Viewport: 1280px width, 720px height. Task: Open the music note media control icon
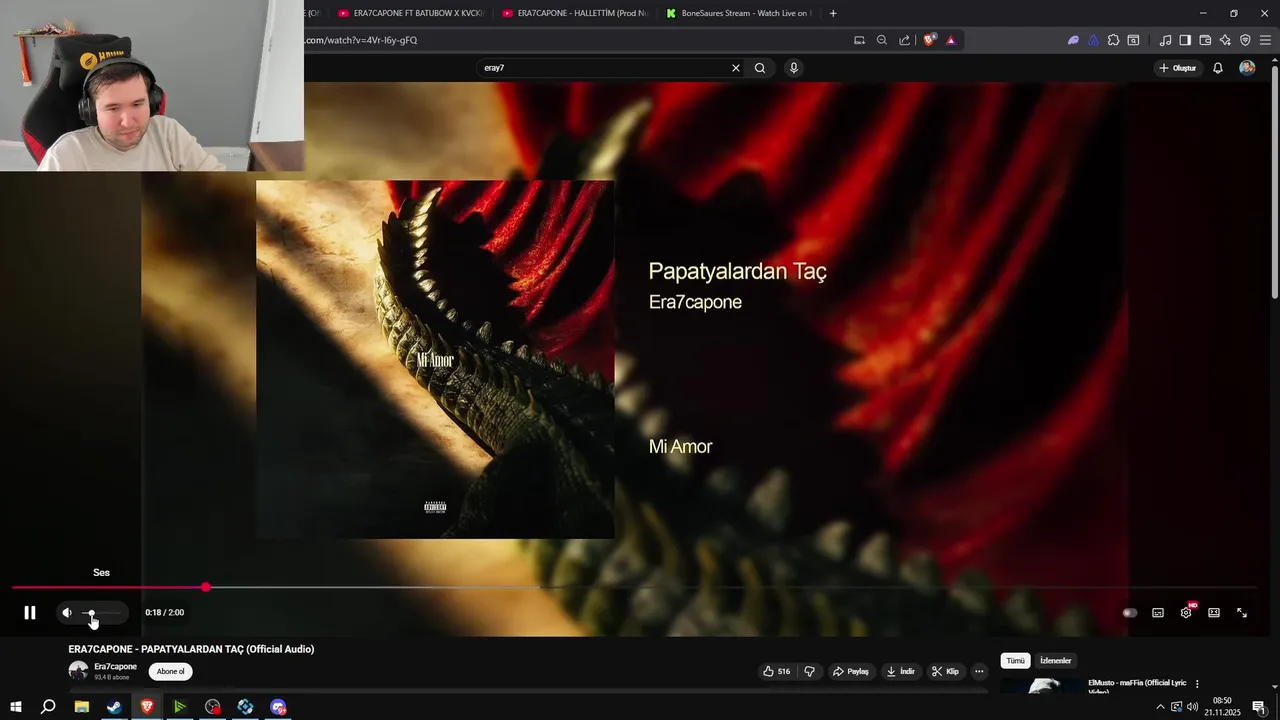click(1165, 40)
